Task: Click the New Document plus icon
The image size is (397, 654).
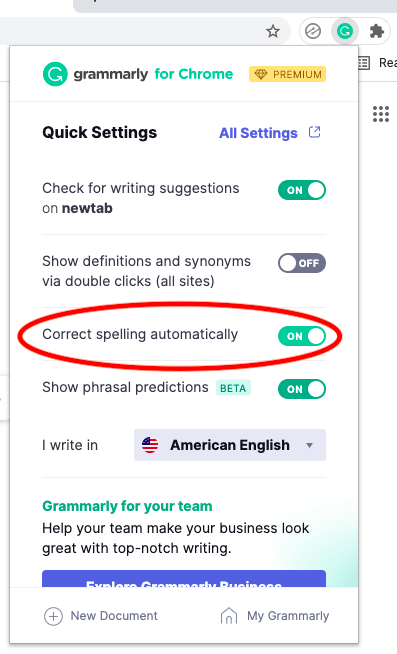Action: pos(53,616)
